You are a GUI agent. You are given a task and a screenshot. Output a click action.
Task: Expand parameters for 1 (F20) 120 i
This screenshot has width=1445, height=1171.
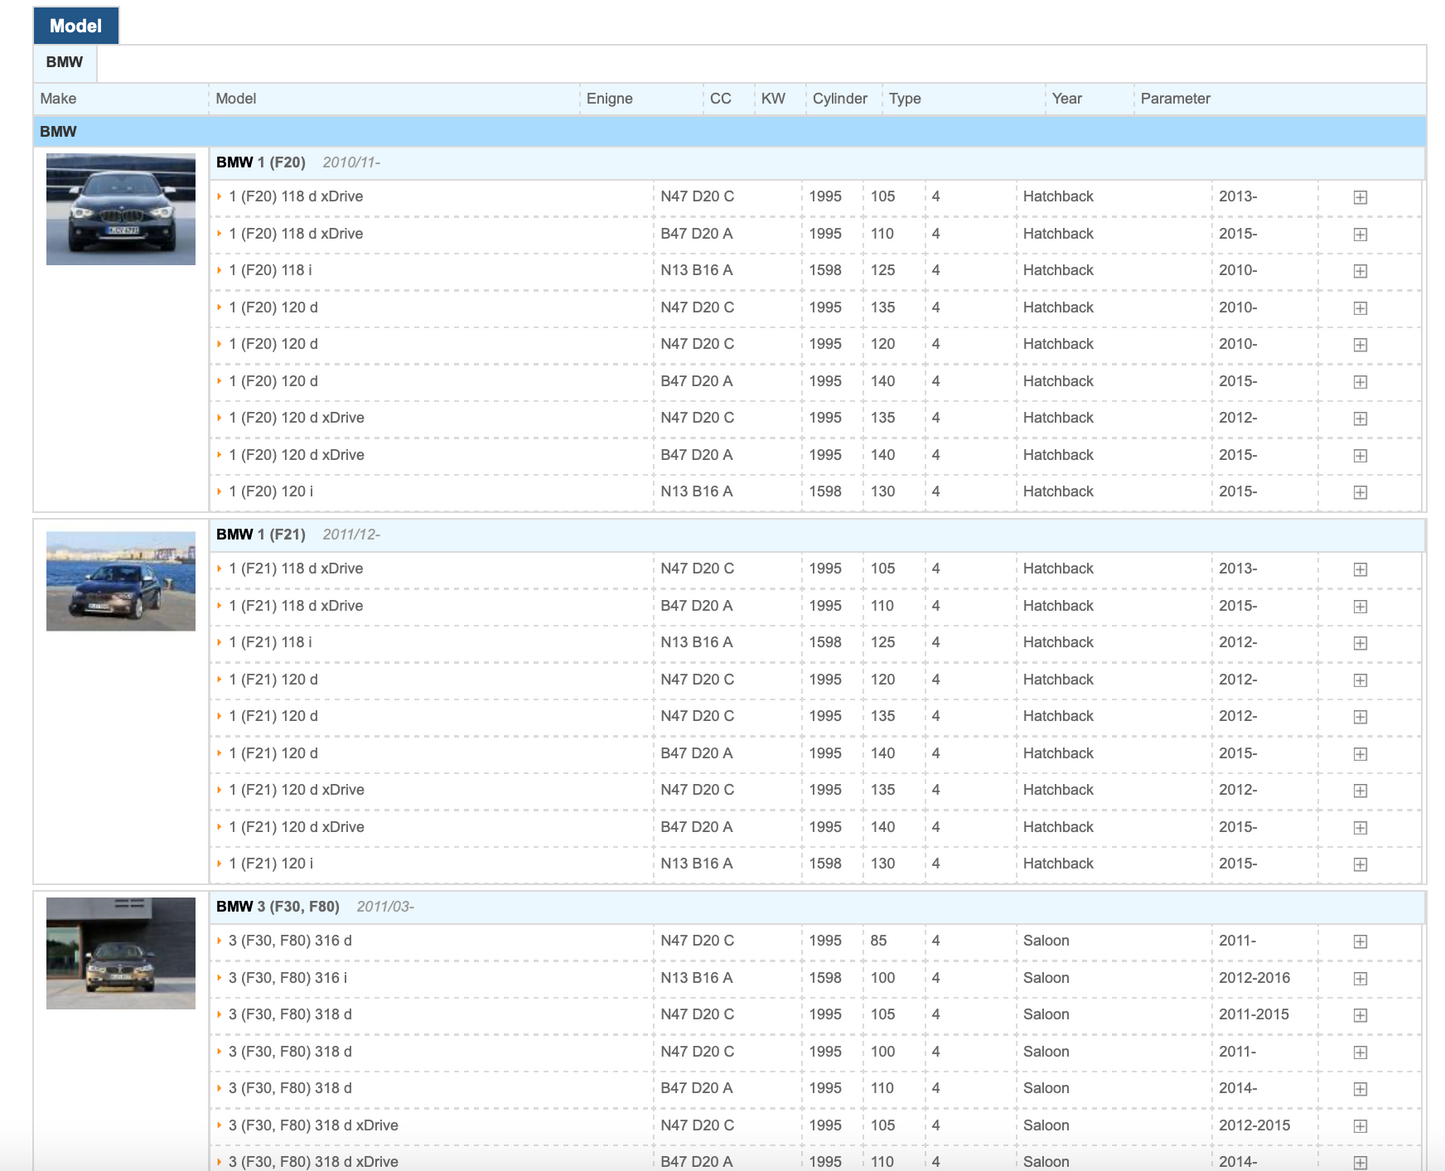coord(1360,492)
